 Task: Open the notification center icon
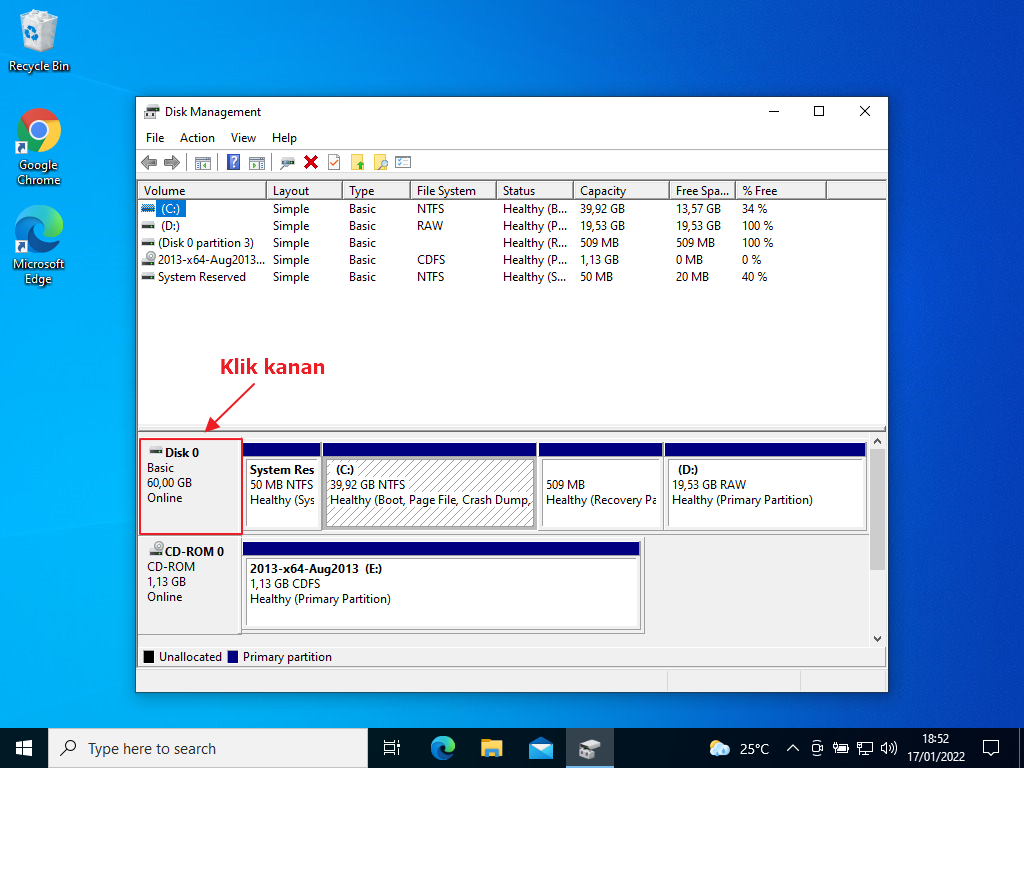[x=991, y=748]
